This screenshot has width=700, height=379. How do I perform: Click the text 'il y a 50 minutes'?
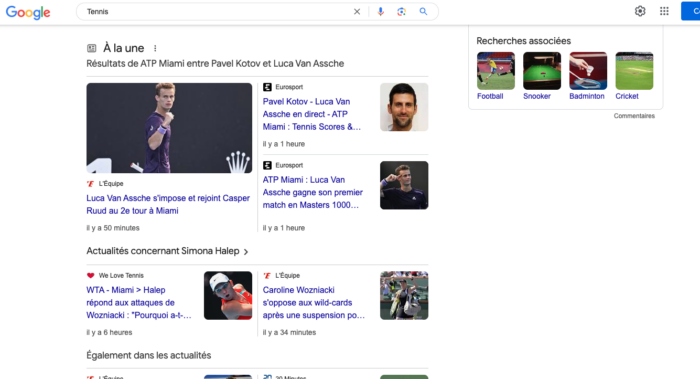[113, 228]
